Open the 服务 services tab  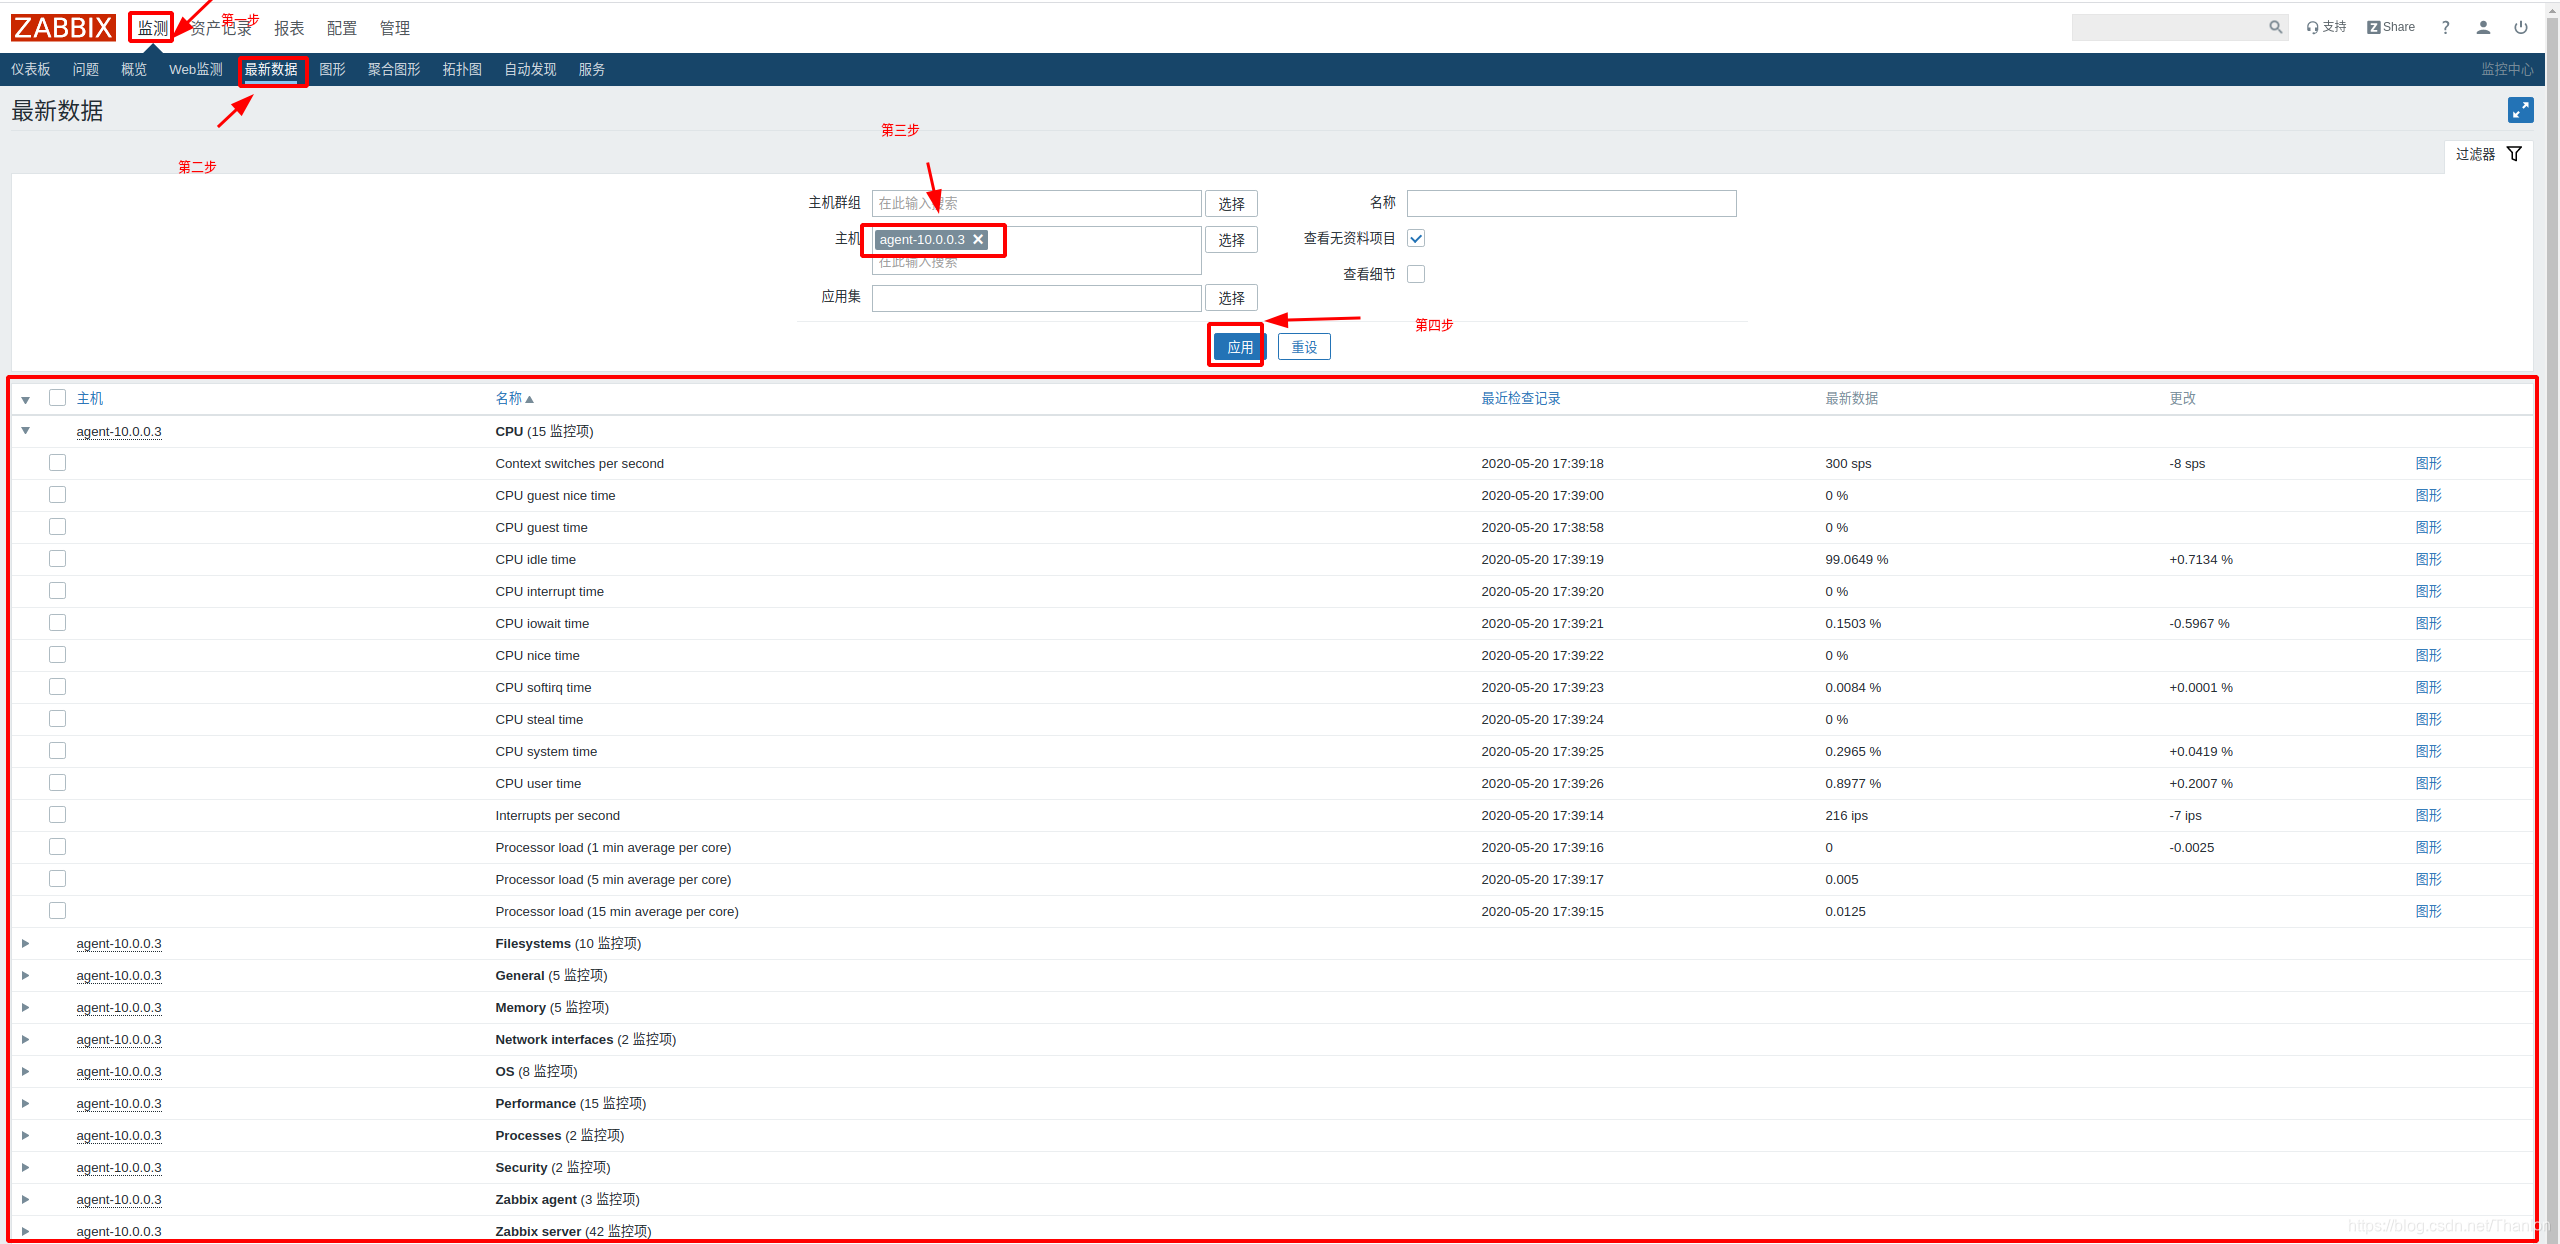592,69
